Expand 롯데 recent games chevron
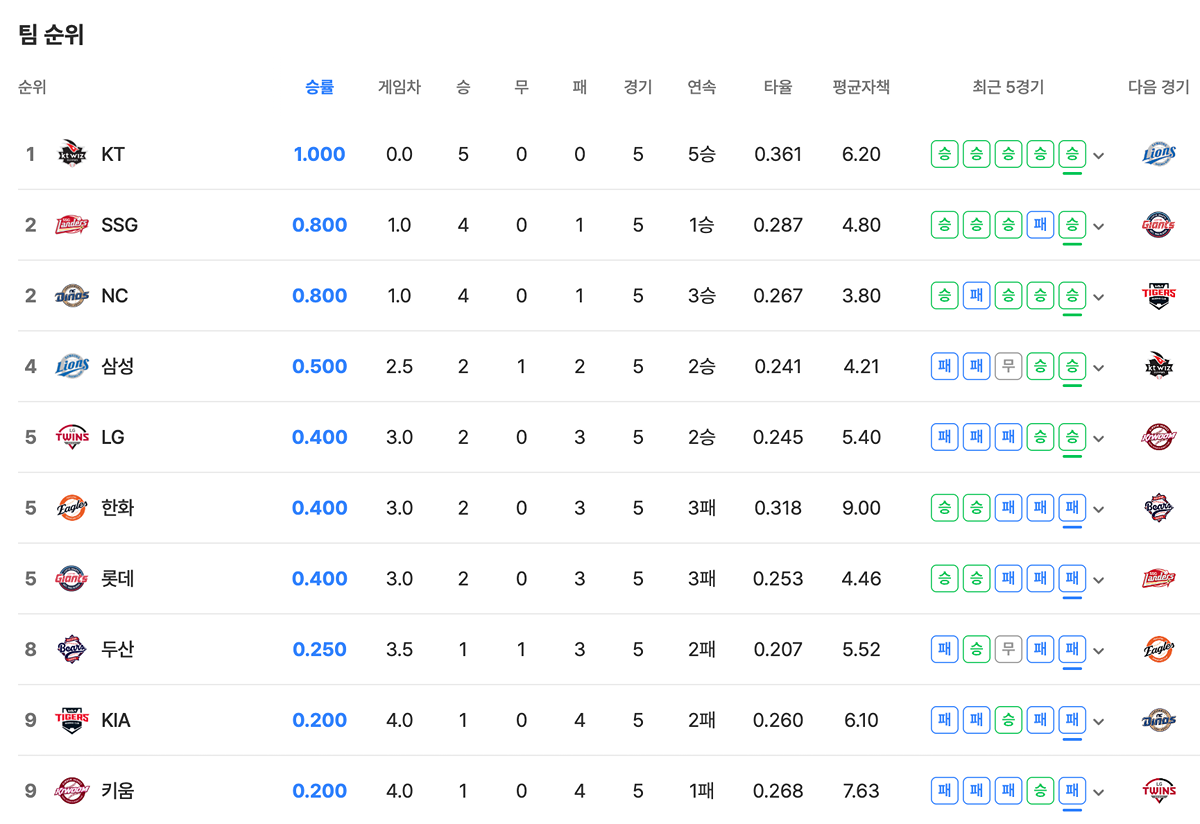The image size is (1200, 824). 1099,579
